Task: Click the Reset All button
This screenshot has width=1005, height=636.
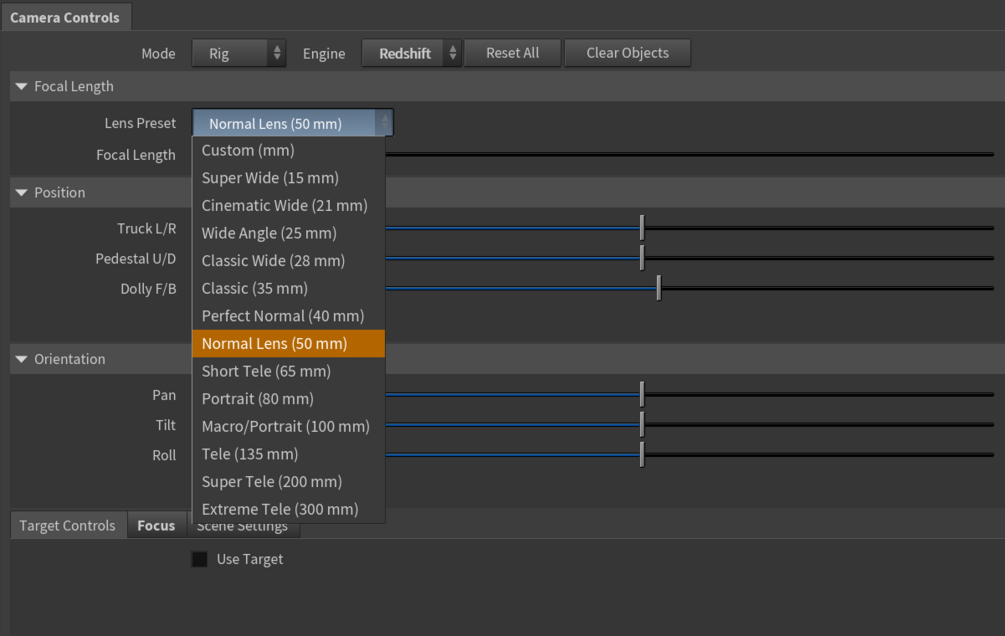Action: click(x=512, y=54)
